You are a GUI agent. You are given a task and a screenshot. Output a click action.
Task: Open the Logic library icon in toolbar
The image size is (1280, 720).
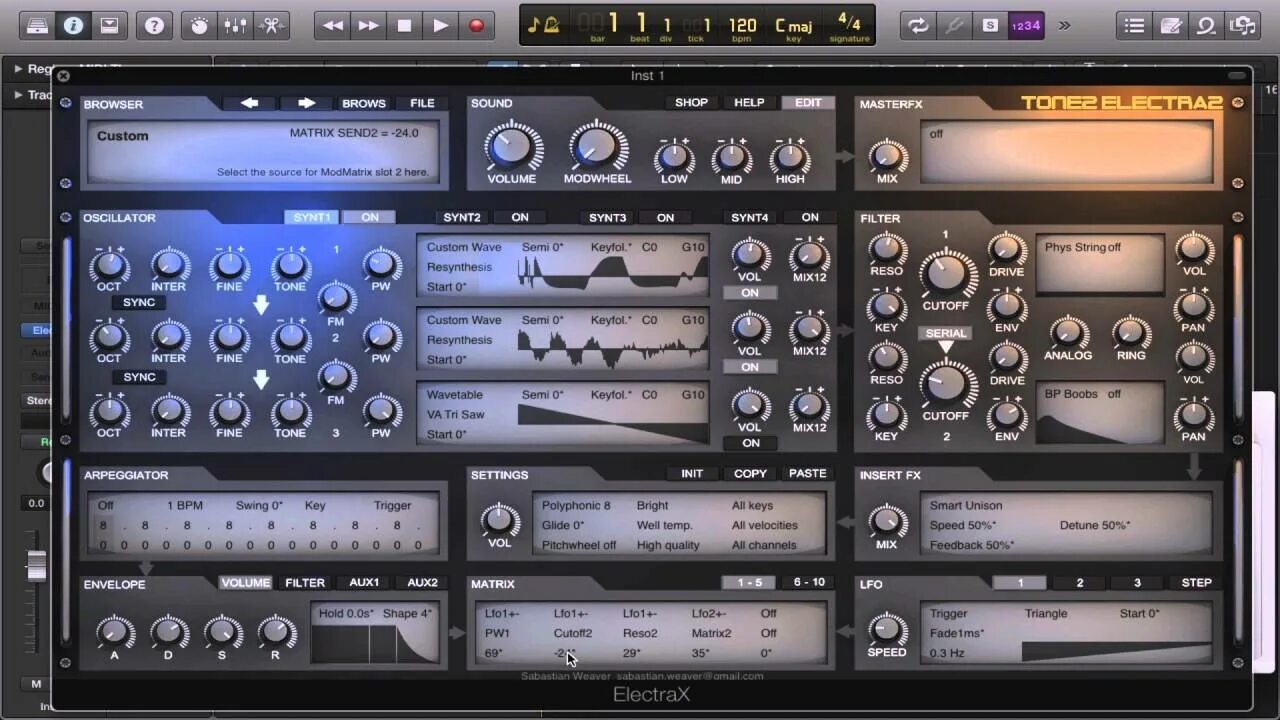tap(38, 26)
